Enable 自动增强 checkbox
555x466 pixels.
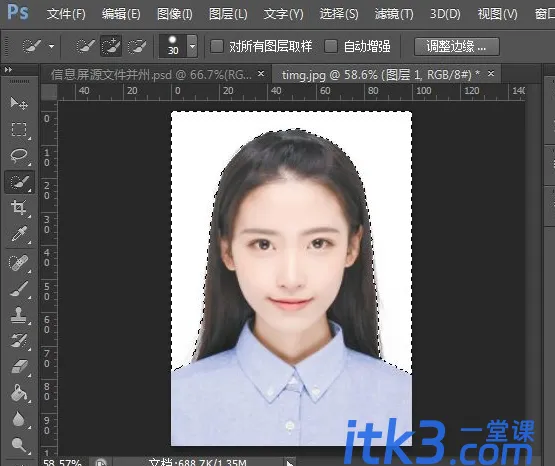[x=331, y=46]
